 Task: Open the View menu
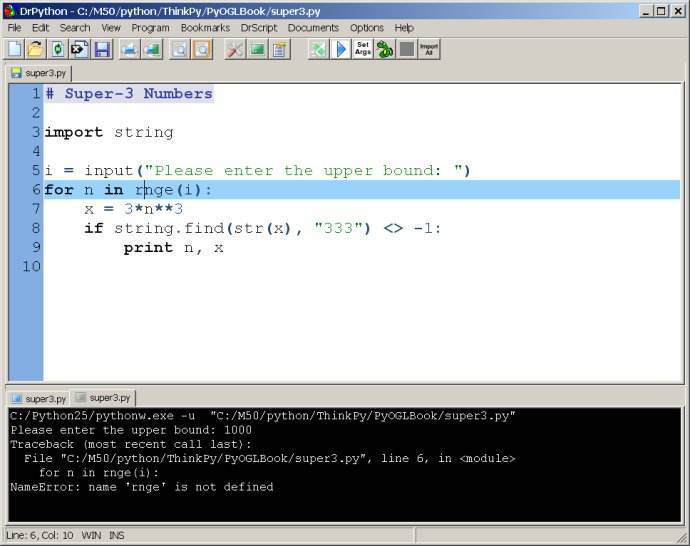coord(111,28)
